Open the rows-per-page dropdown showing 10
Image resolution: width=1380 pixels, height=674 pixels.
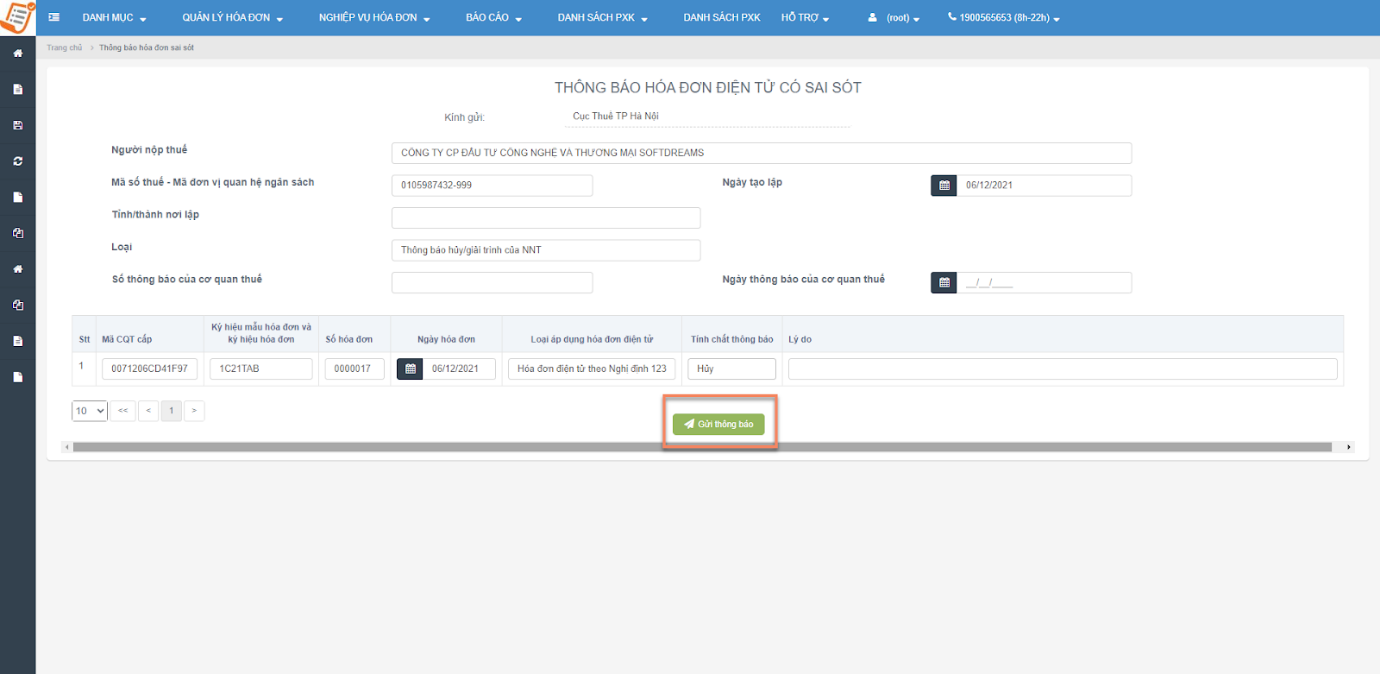coord(89,411)
